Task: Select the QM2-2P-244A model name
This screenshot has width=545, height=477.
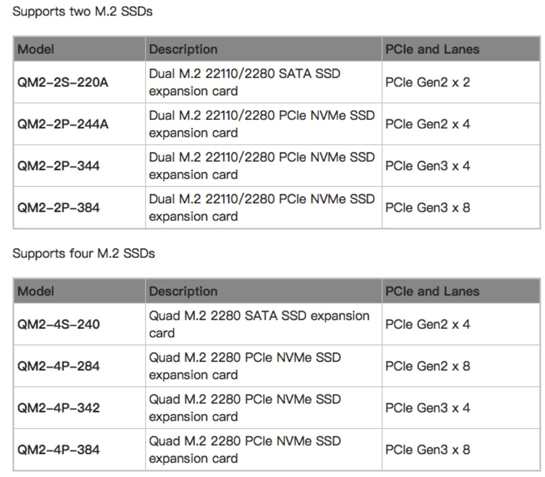Action: pos(63,124)
